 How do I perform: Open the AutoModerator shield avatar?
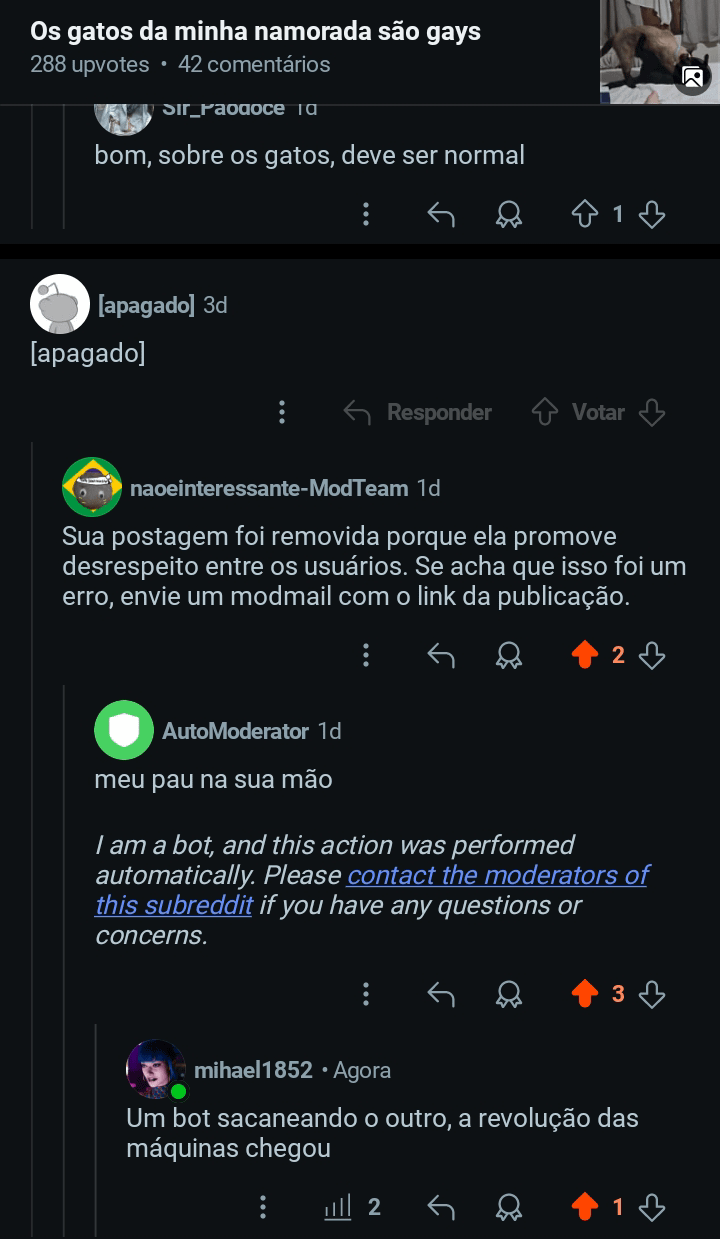pyautogui.click(x=124, y=731)
